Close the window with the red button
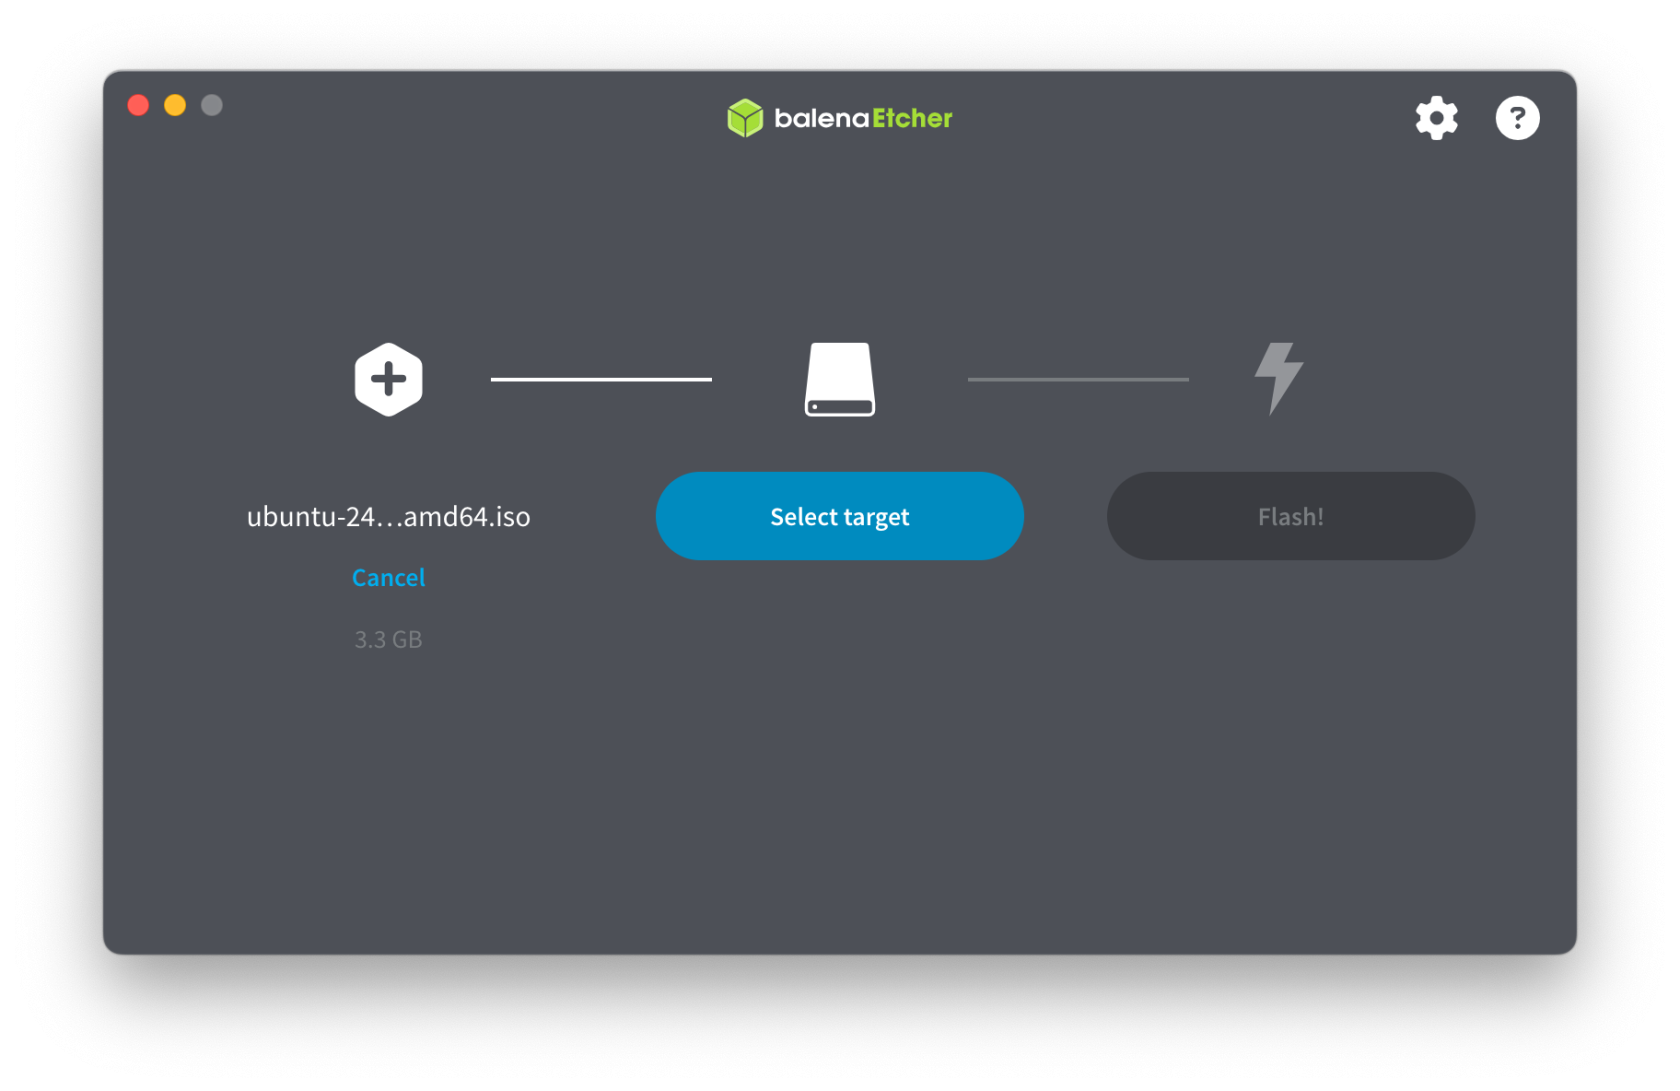The height and width of the screenshot is (1091, 1680). (x=138, y=105)
